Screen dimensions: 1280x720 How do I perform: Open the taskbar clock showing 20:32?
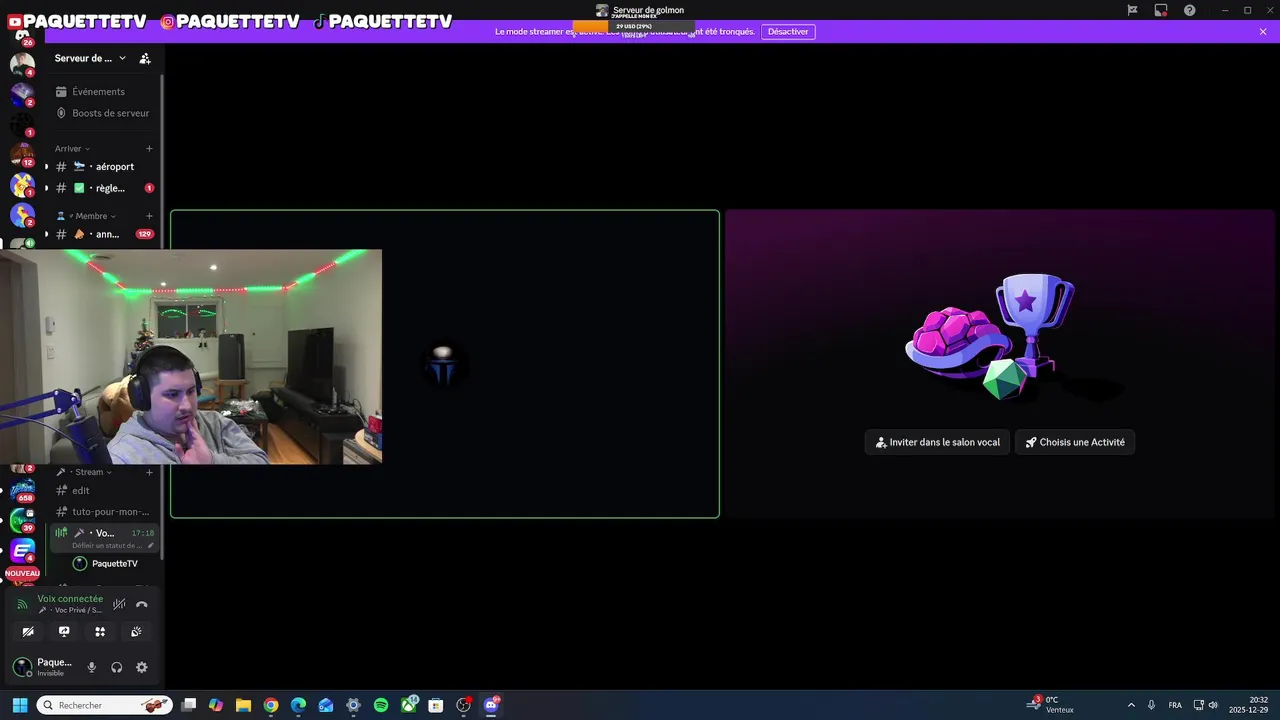(x=1250, y=705)
